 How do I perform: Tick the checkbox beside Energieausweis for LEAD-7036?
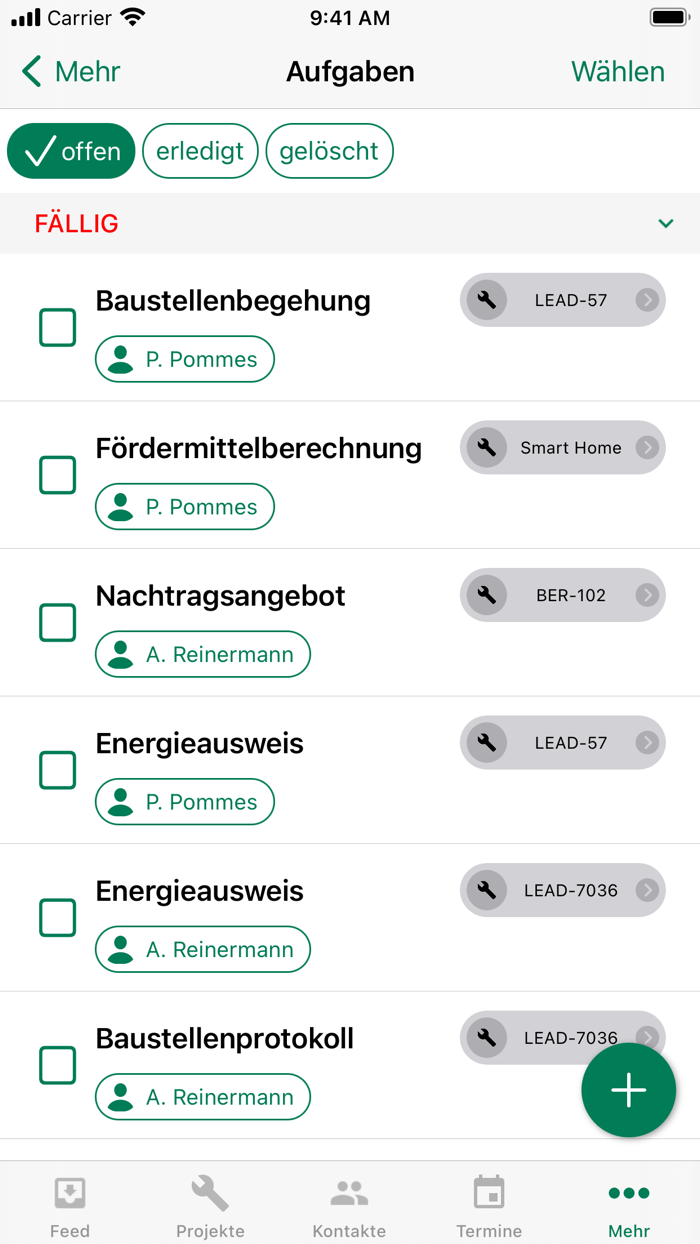pyautogui.click(x=57, y=917)
